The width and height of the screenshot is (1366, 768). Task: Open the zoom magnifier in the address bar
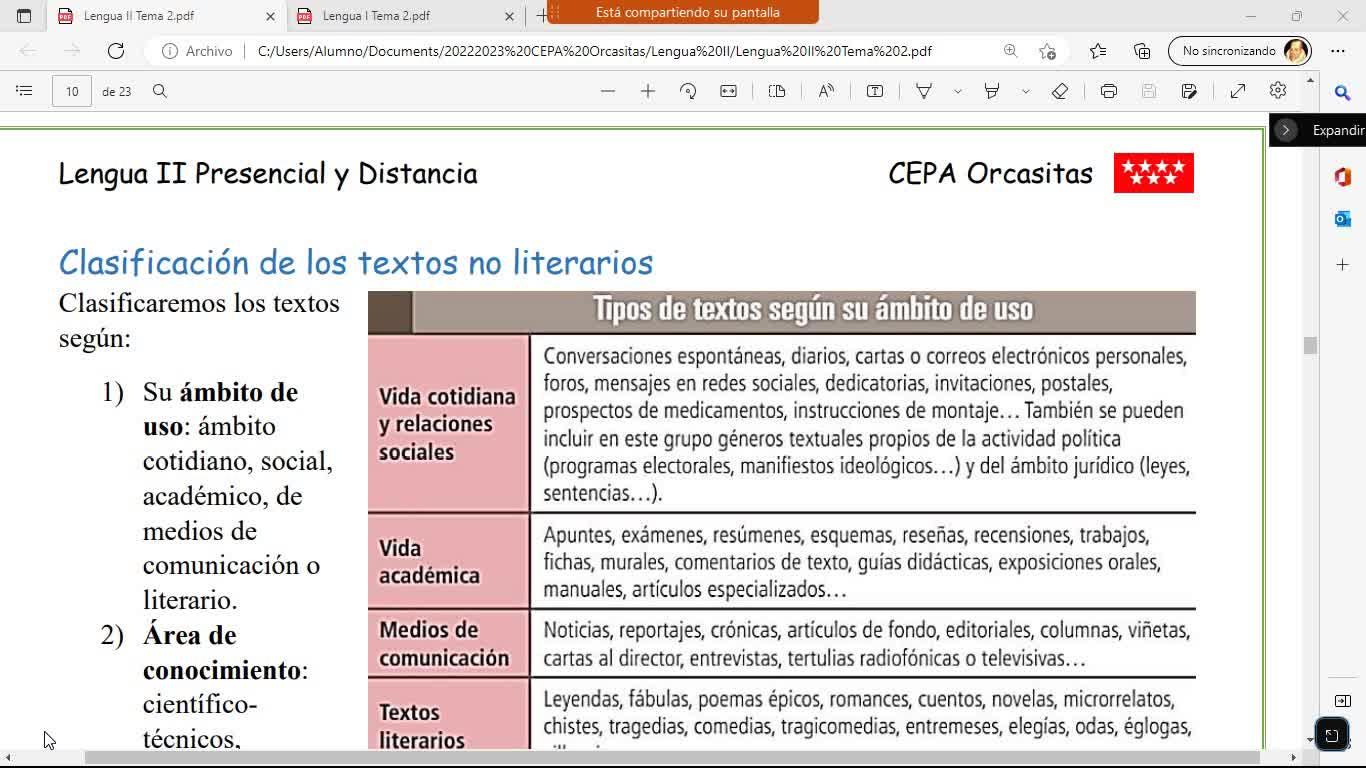tap(1010, 51)
